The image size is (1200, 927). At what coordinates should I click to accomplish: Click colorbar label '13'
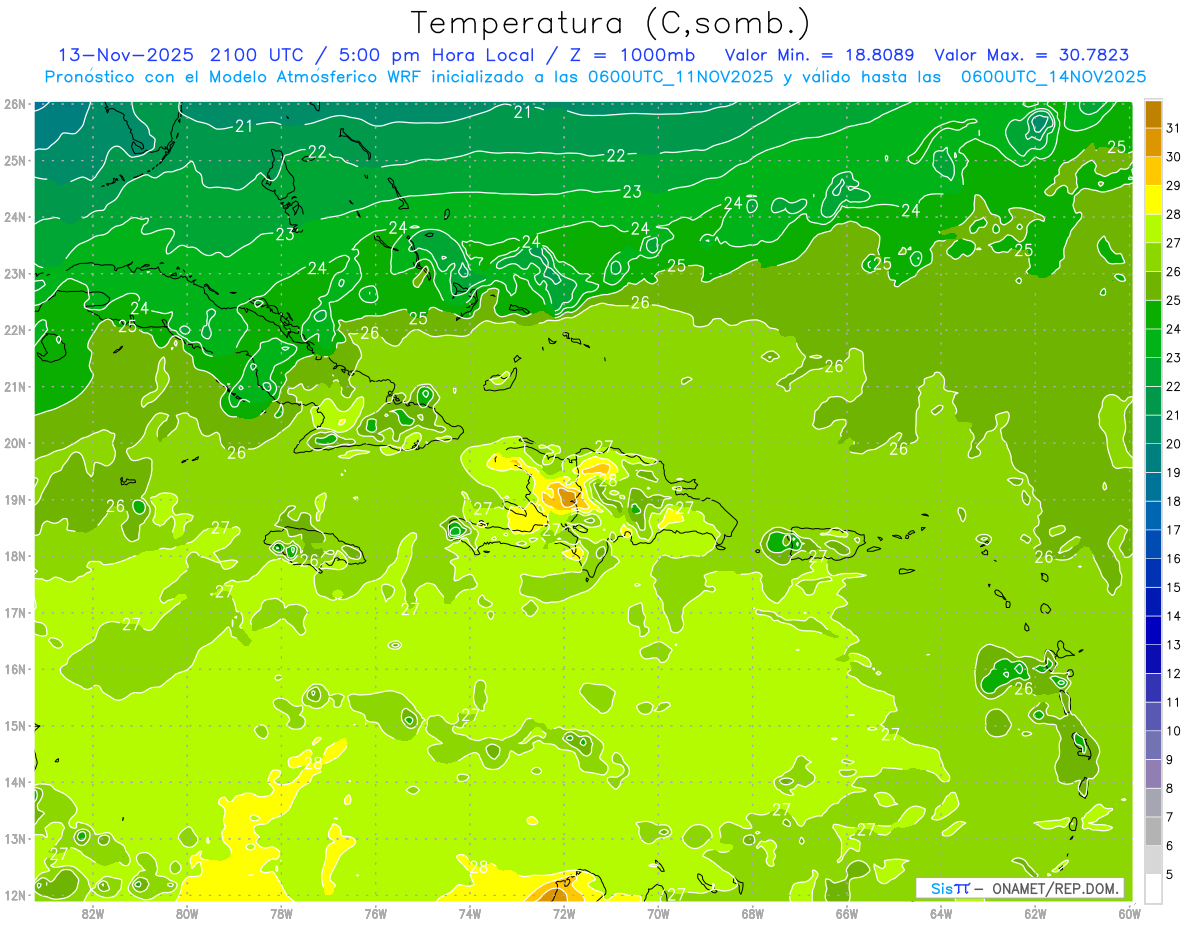tap(1174, 645)
